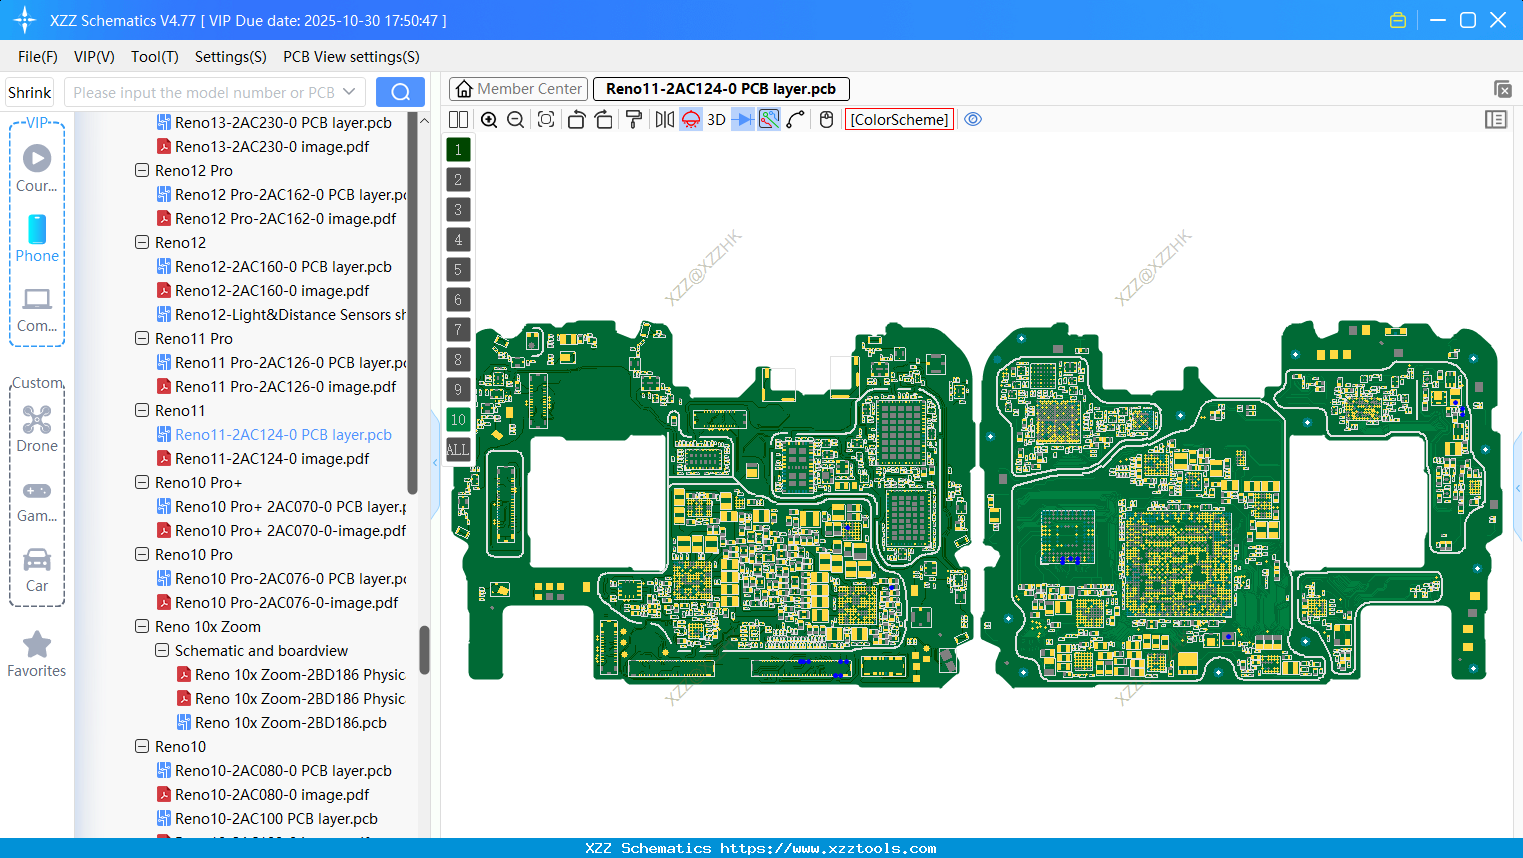
Task: Fit PCB view to window icon
Action: click(546, 120)
